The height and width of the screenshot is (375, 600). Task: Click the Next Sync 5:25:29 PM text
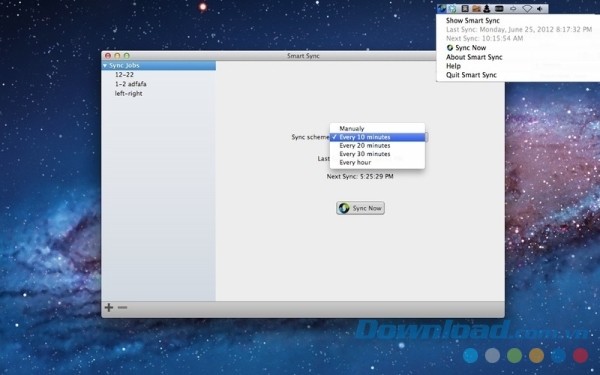360,176
